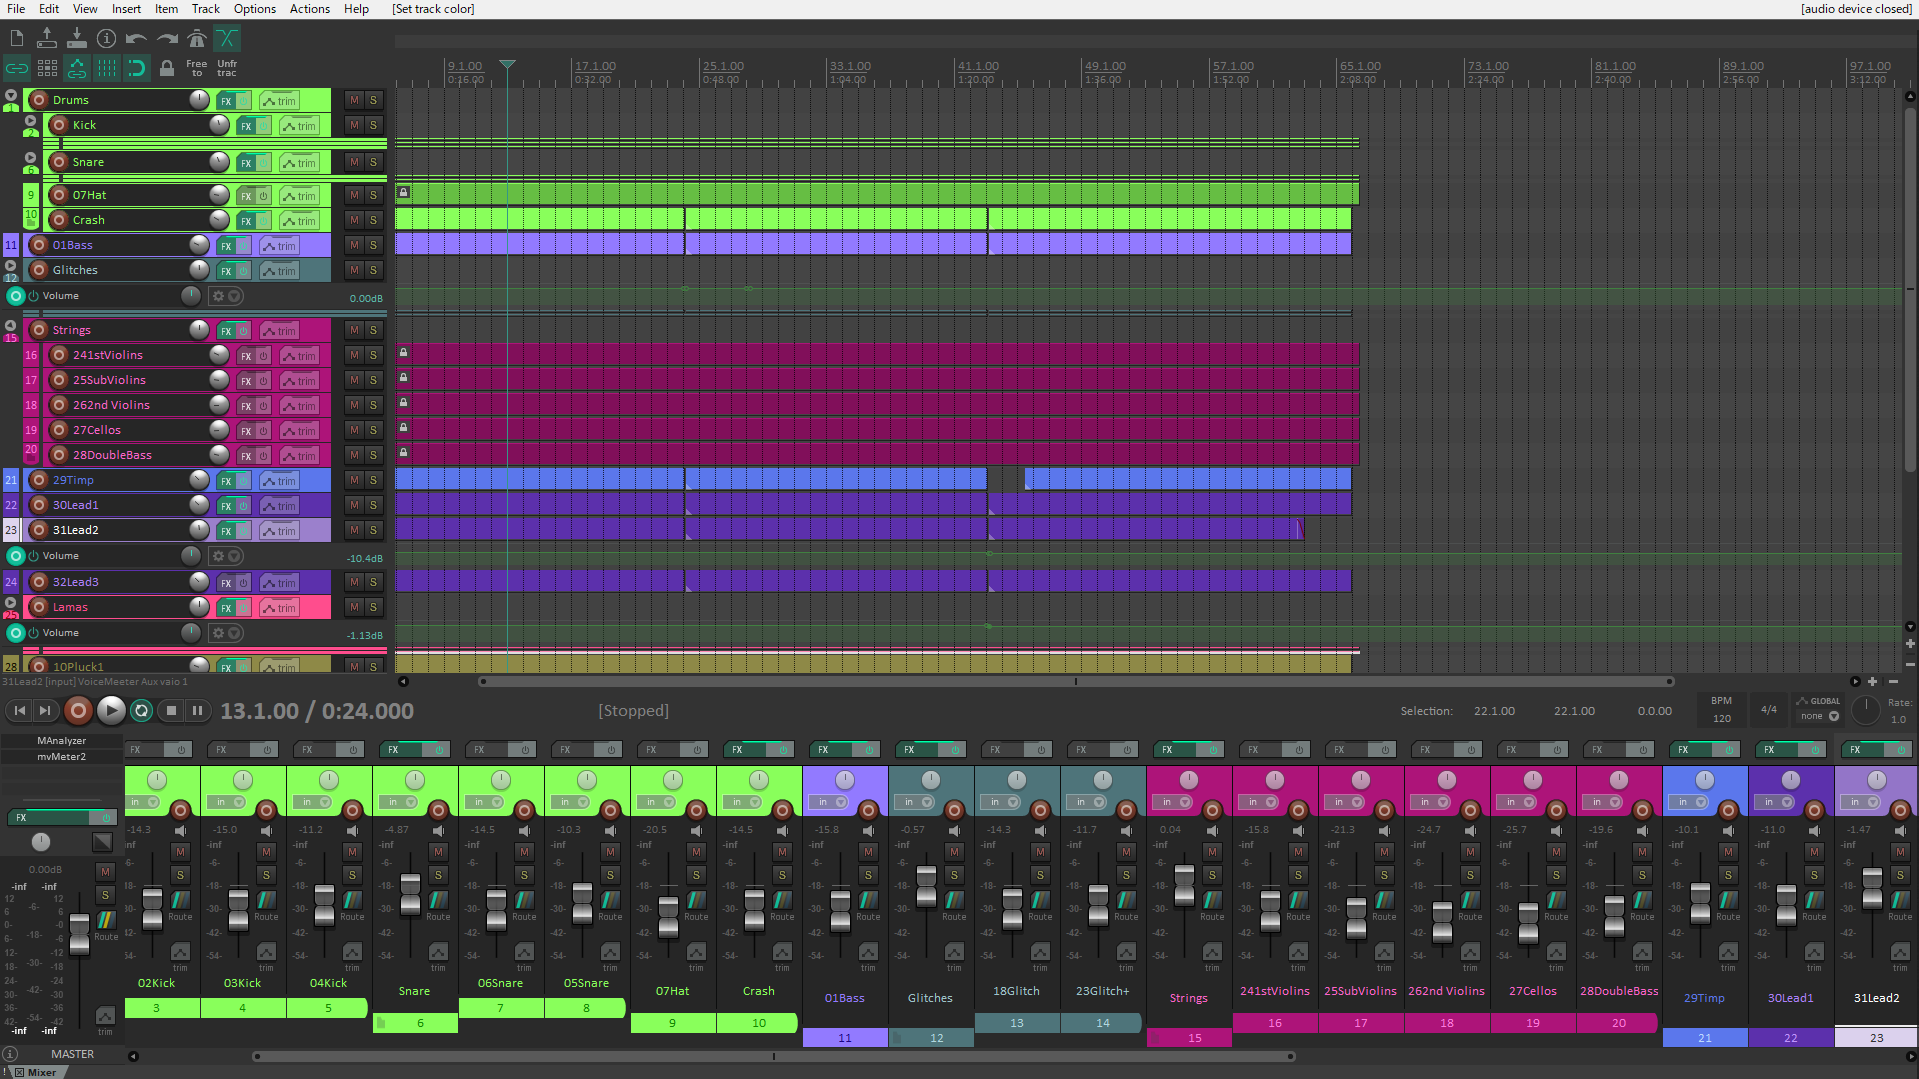
Task: Open 31Lead2 volume envelope settings dropdown
Action: point(225,556)
